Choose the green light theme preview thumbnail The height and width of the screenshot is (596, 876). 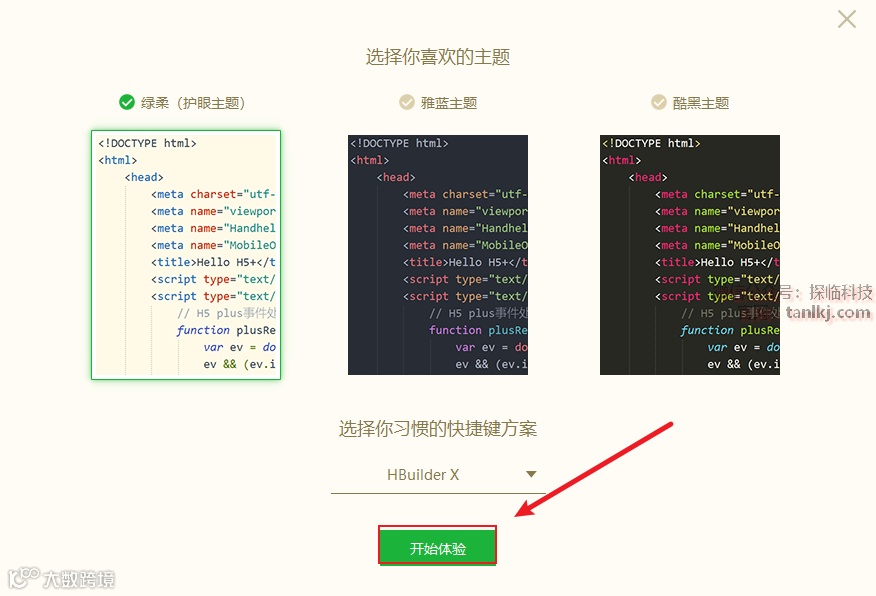(x=186, y=255)
